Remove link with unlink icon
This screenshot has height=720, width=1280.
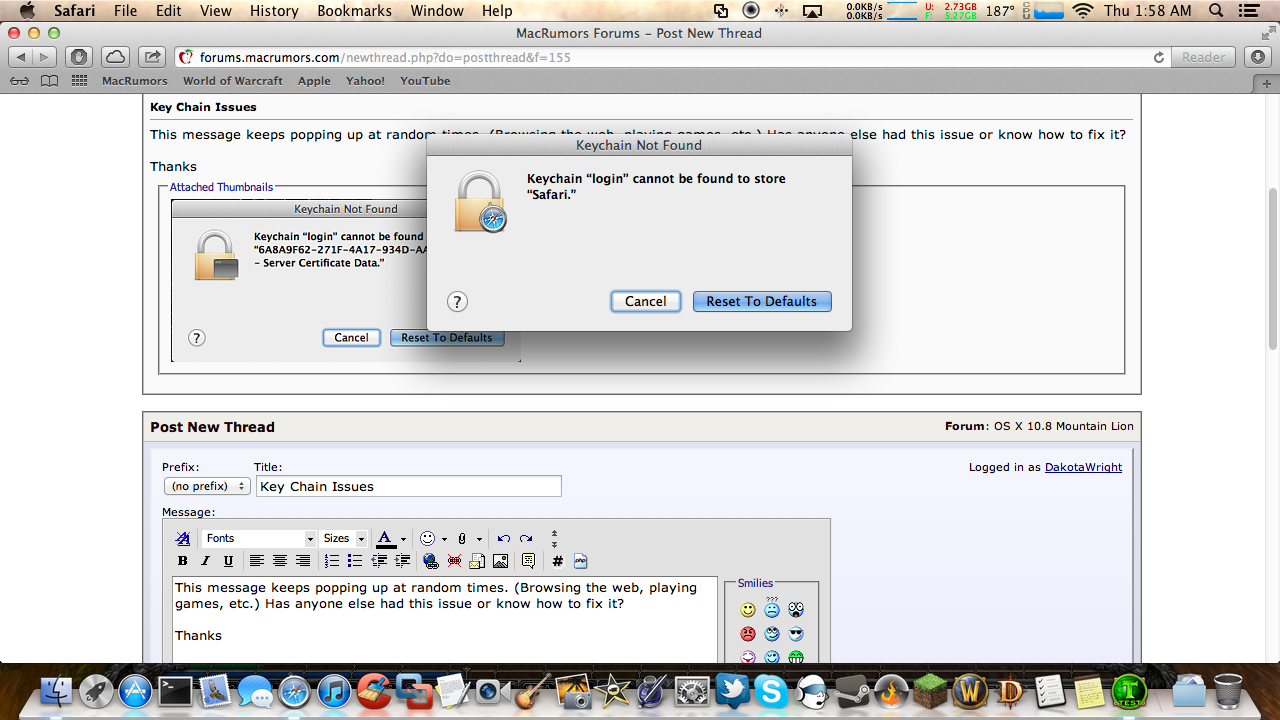455,561
